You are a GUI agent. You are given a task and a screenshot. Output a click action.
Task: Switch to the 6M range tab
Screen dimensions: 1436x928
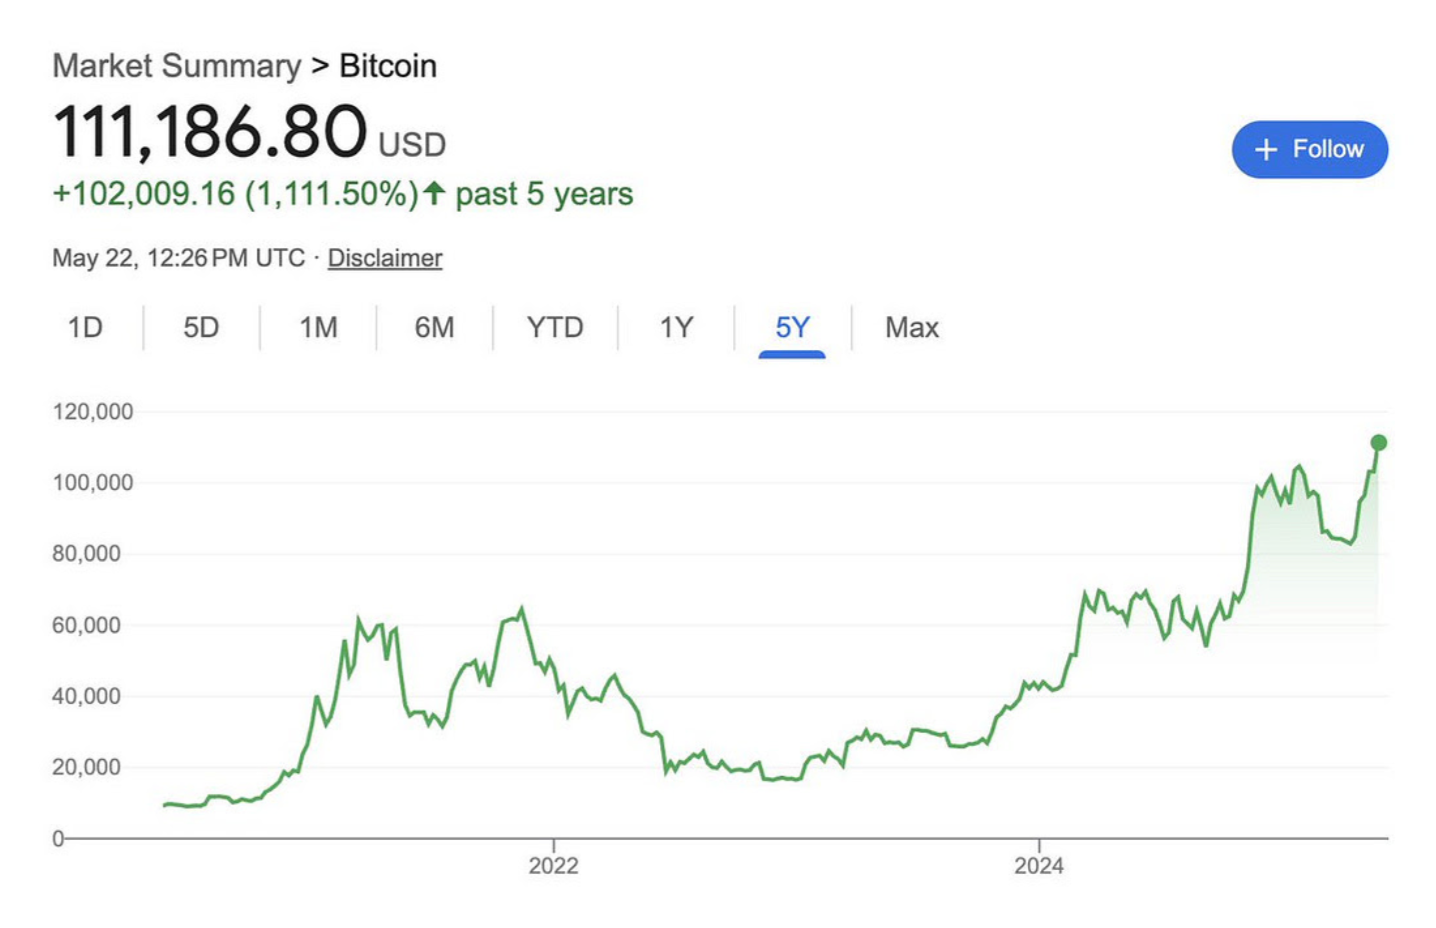pos(434,328)
